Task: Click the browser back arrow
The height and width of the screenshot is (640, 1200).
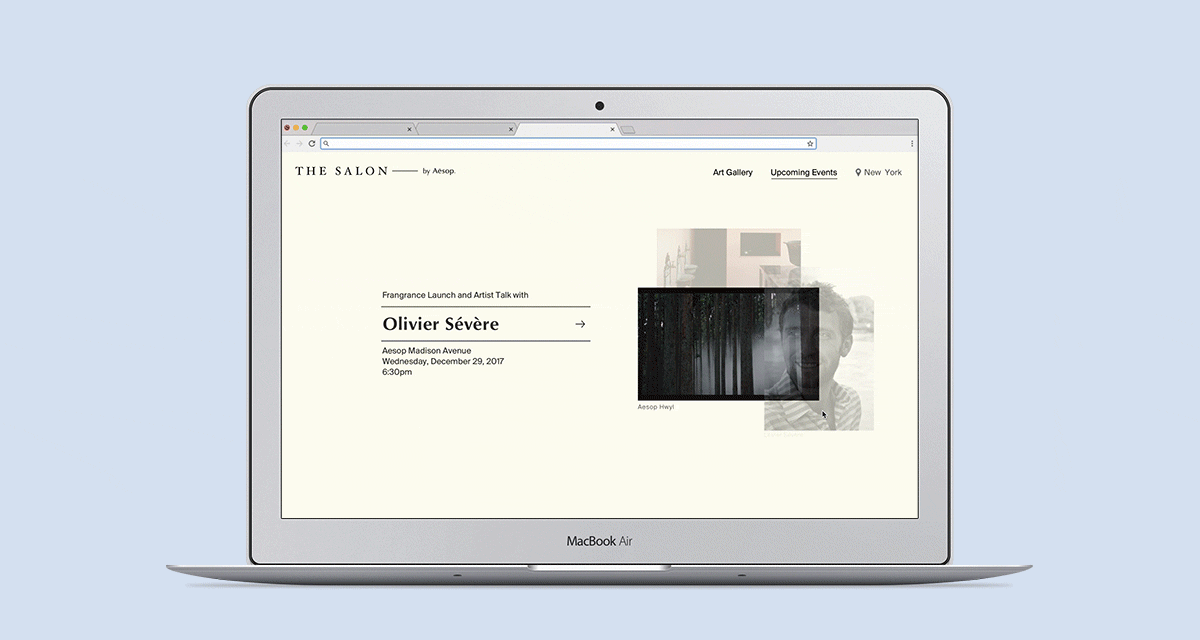Action: [288, 144]
